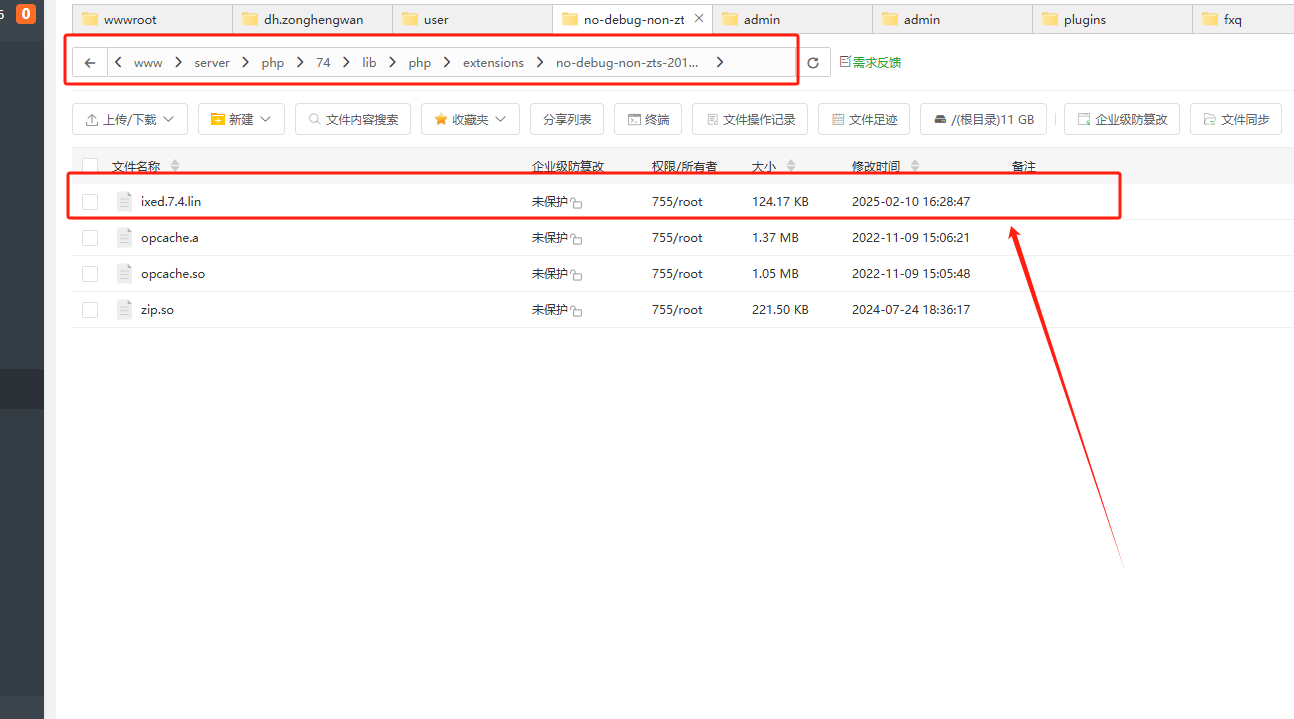Navigate to www in the breadcrumb

[148, 63]
